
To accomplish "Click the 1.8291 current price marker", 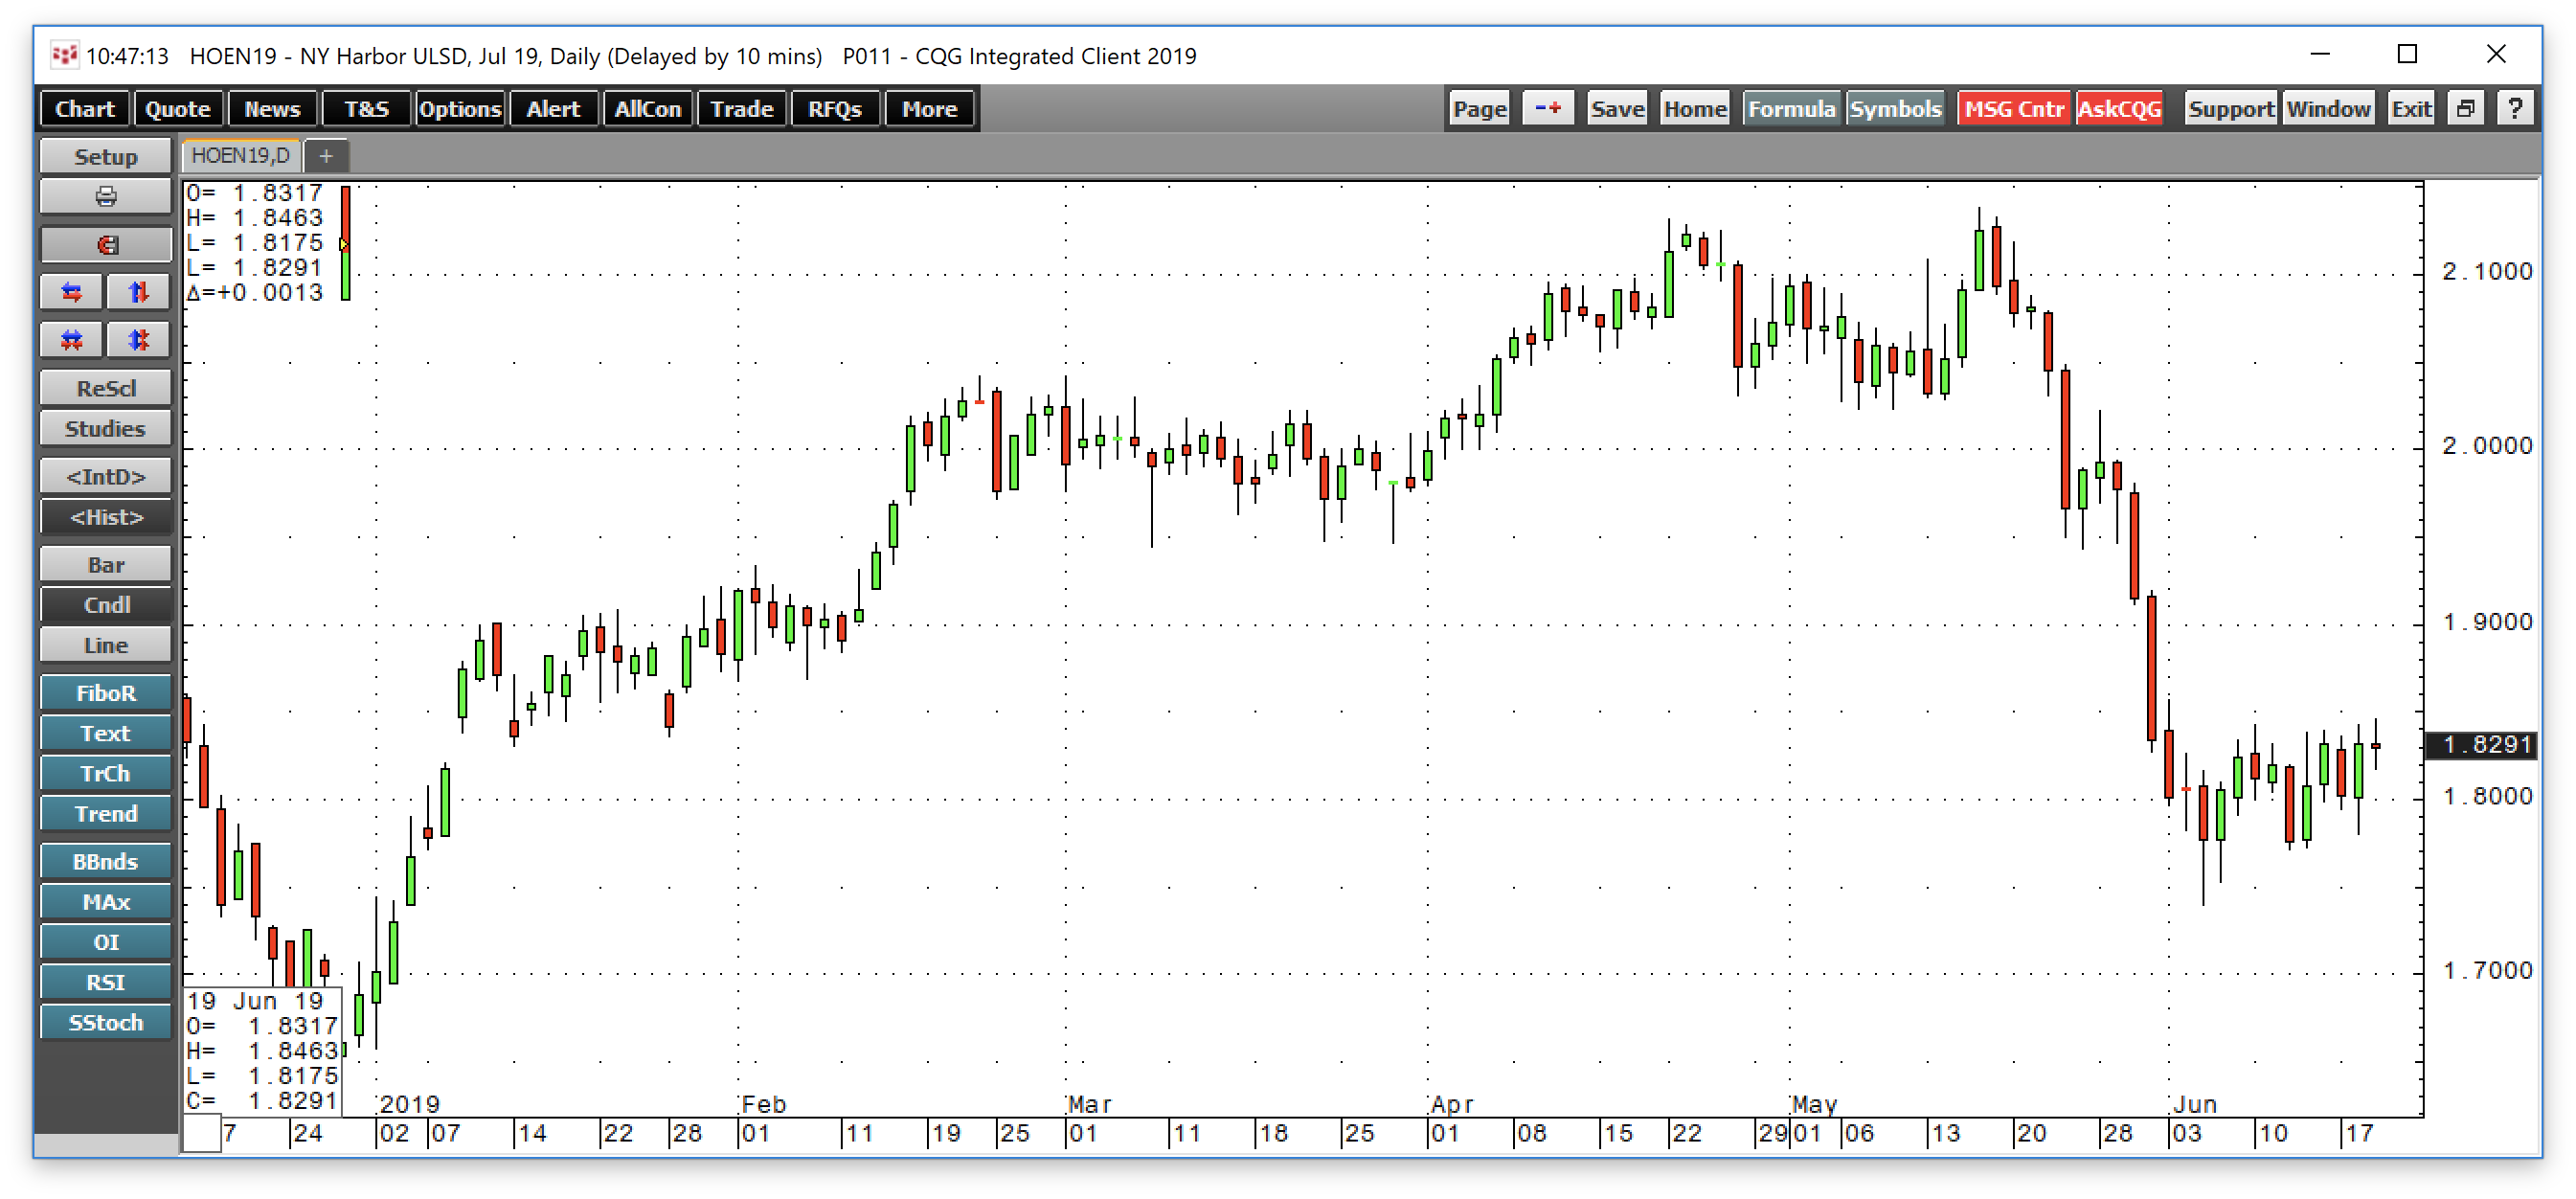I will (2483, 745).
